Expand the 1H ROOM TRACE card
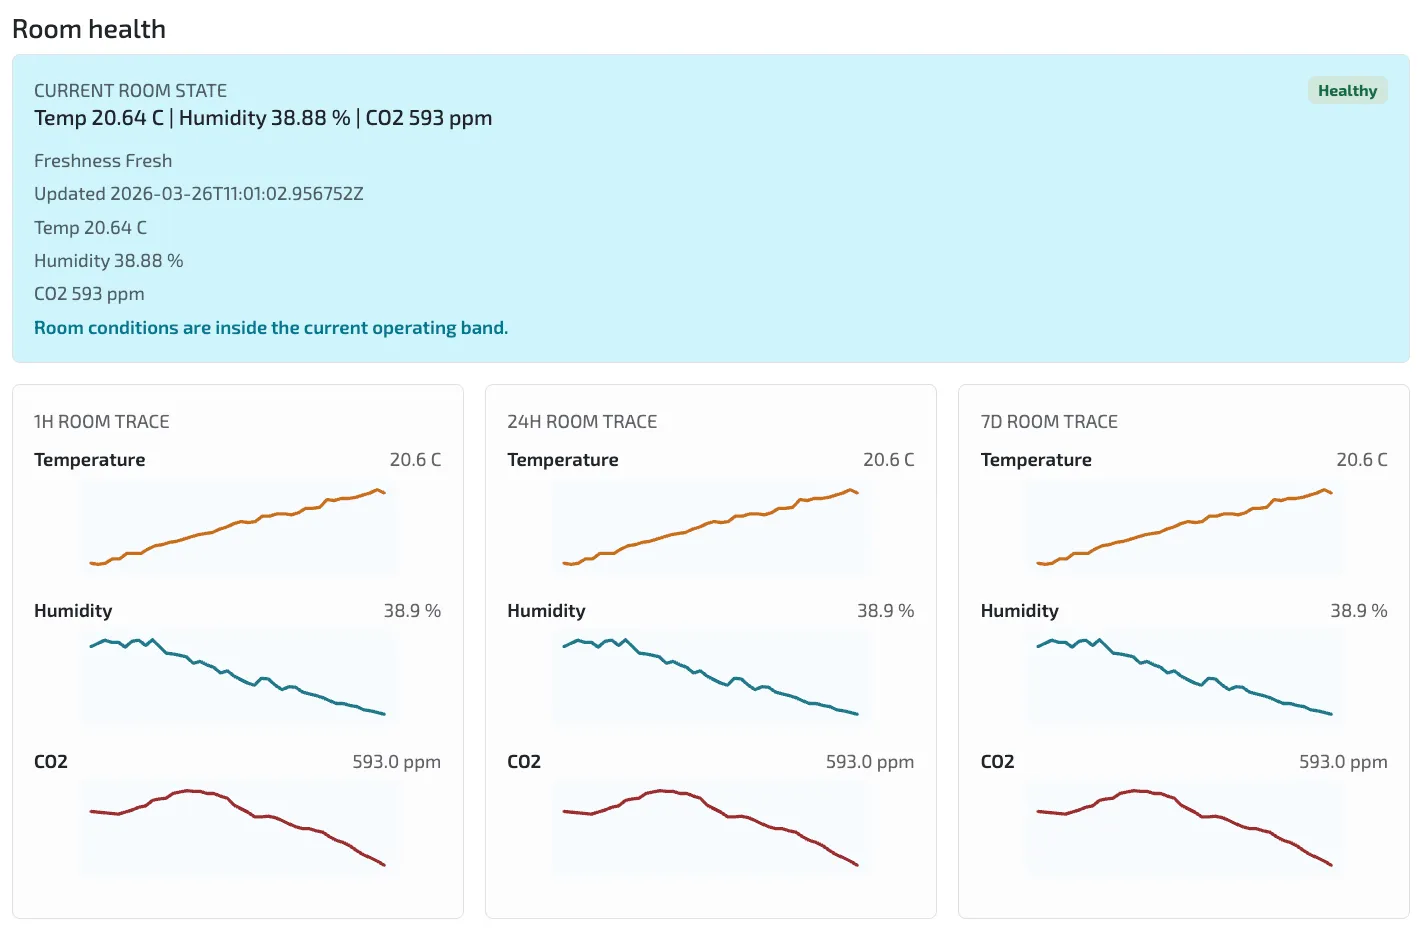Image resolution: width=1422 pixels, height=929 pixels. pyautogui.click(x=101, y=421)
